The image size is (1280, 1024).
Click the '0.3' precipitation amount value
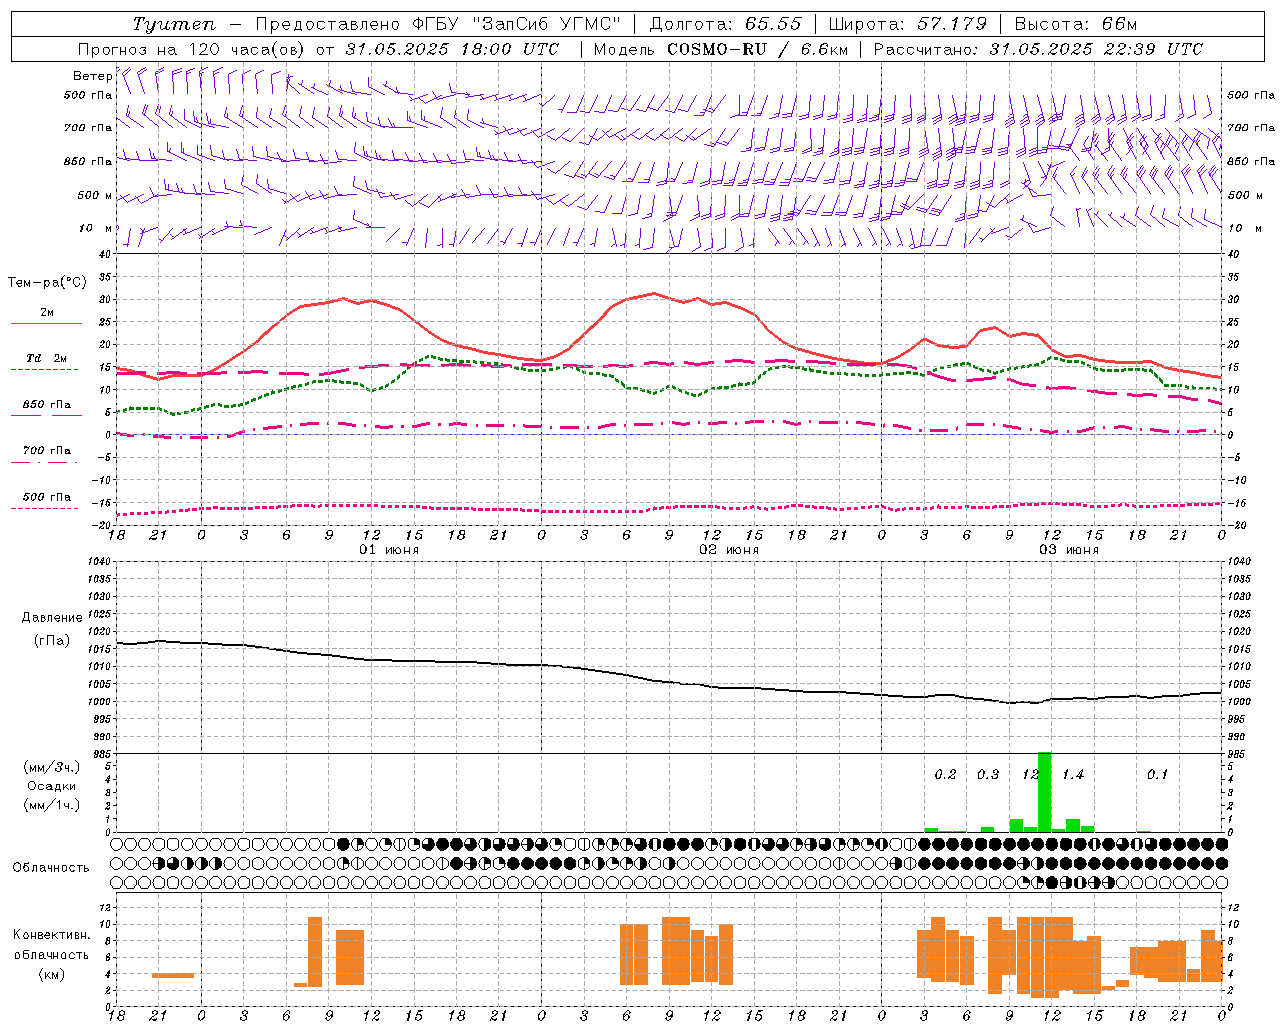tap(988, 775)
